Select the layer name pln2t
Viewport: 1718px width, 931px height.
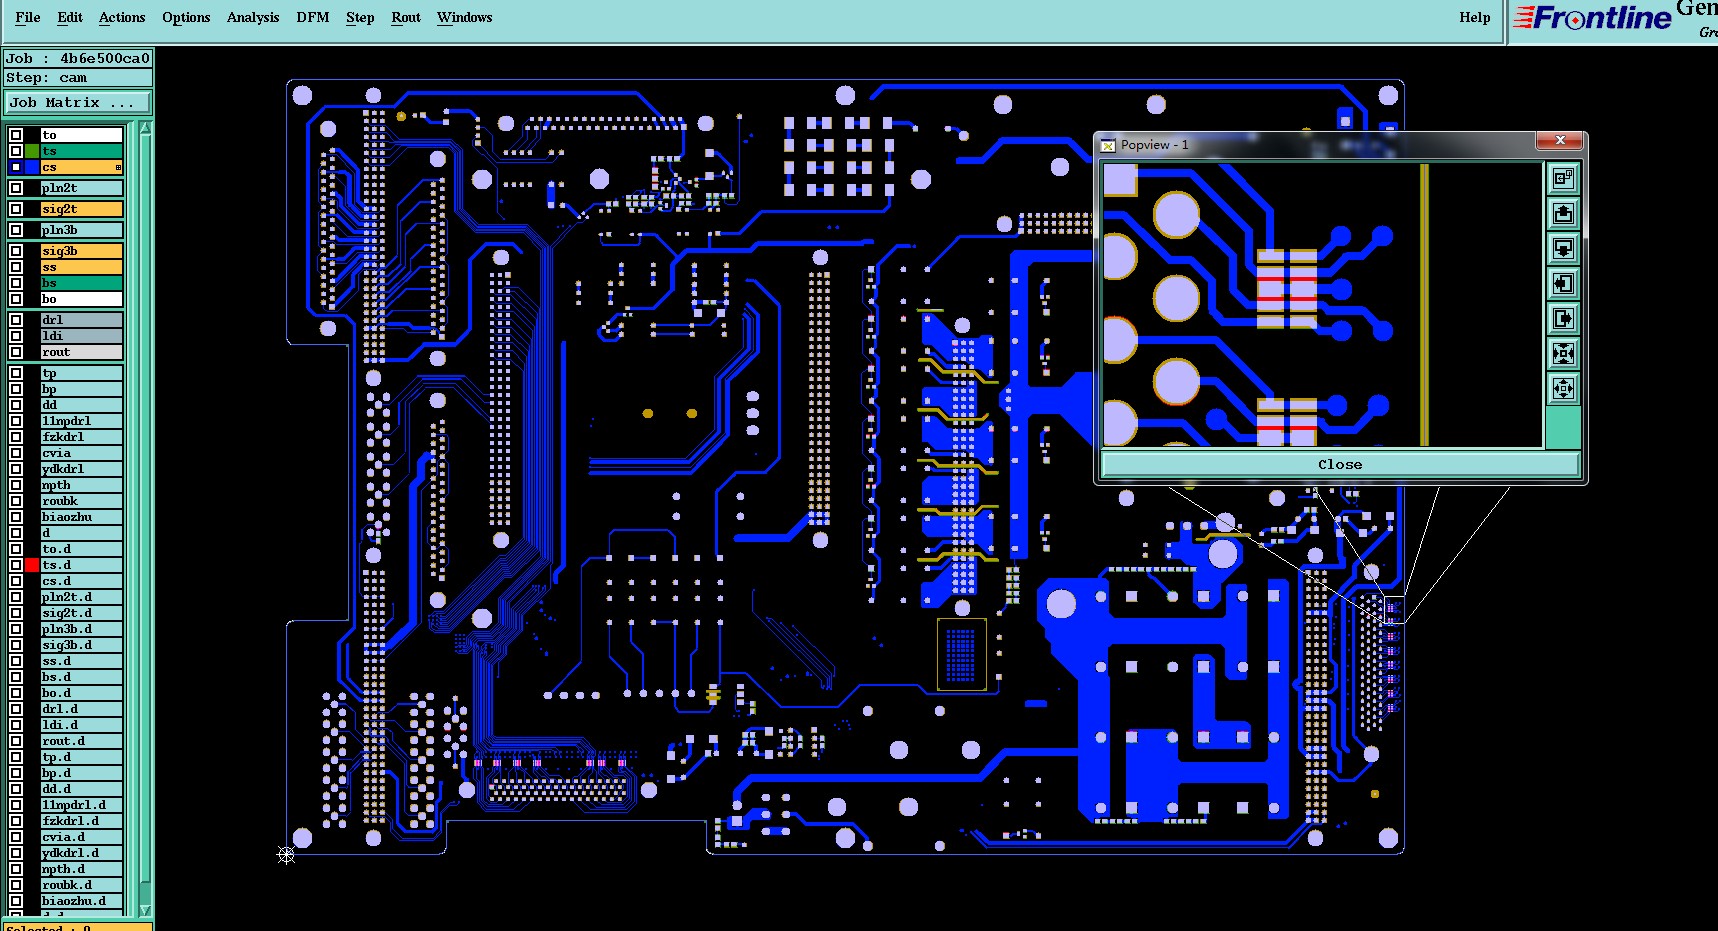[x=82, y=188]
